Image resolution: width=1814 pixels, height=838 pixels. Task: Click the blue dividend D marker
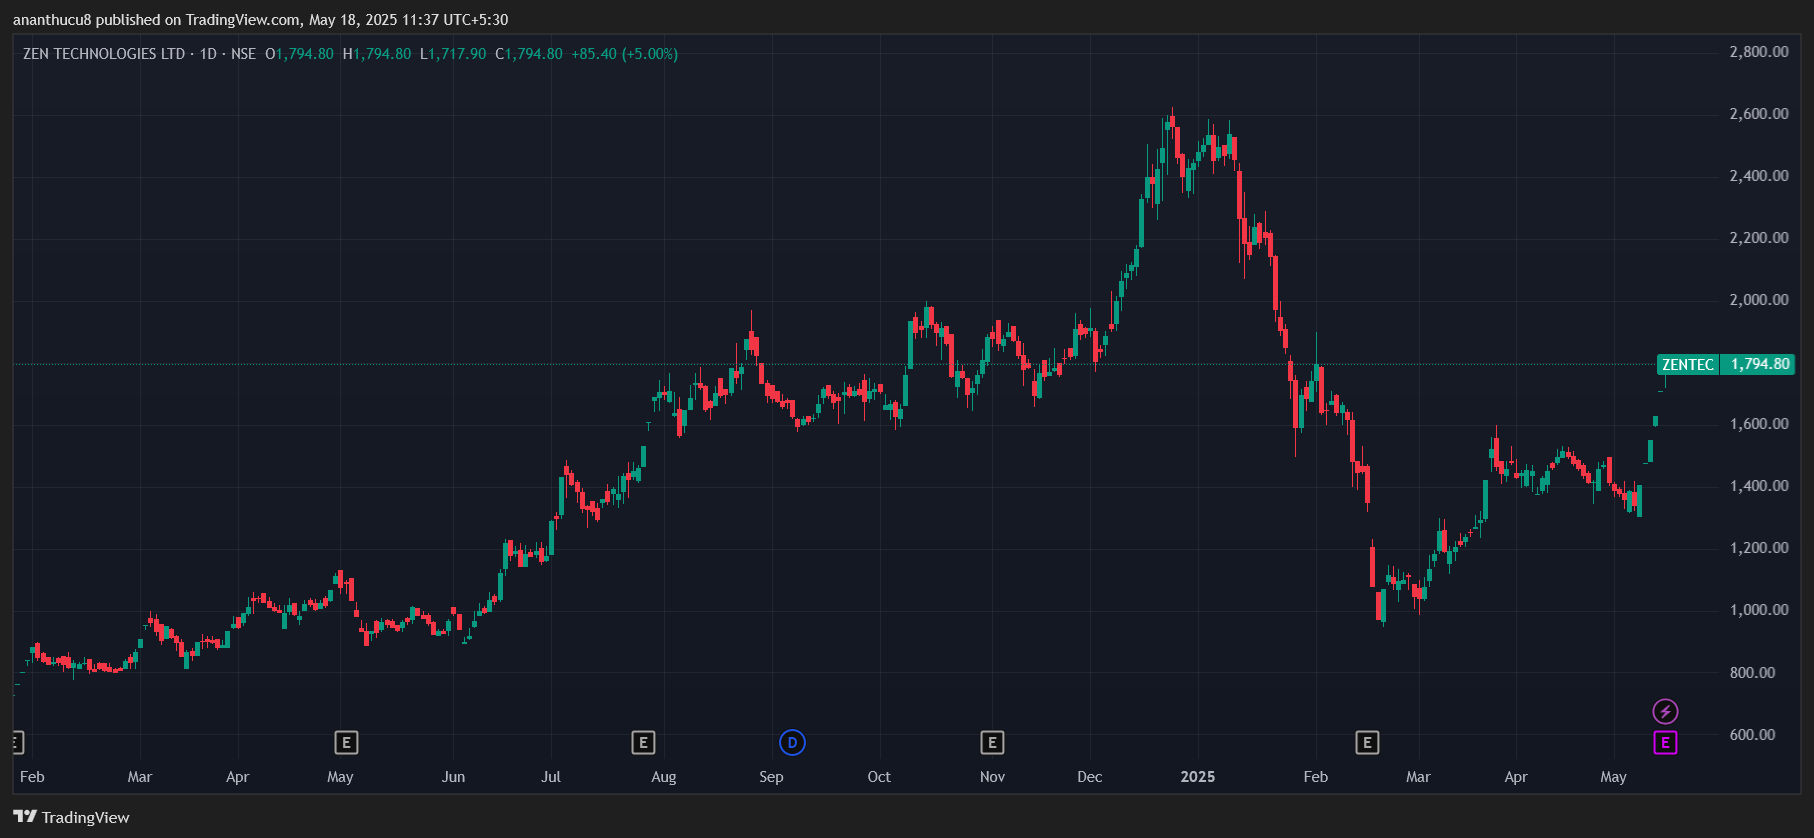tap(792, 742)
